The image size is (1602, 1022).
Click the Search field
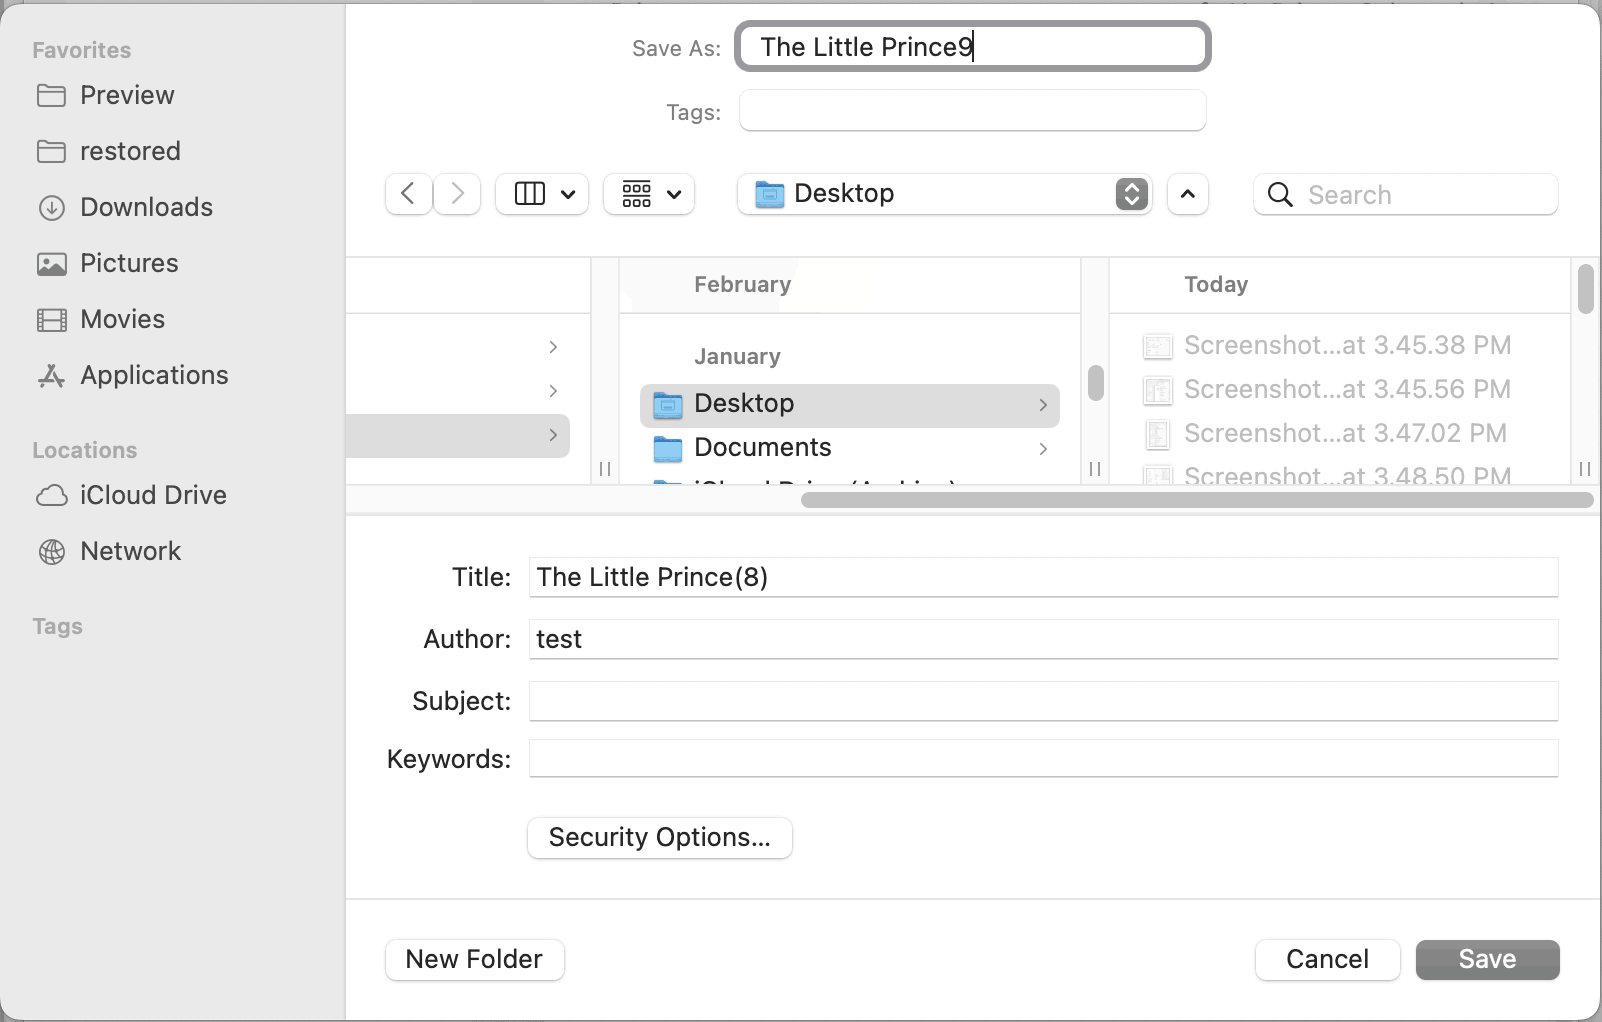point(1405,194)
